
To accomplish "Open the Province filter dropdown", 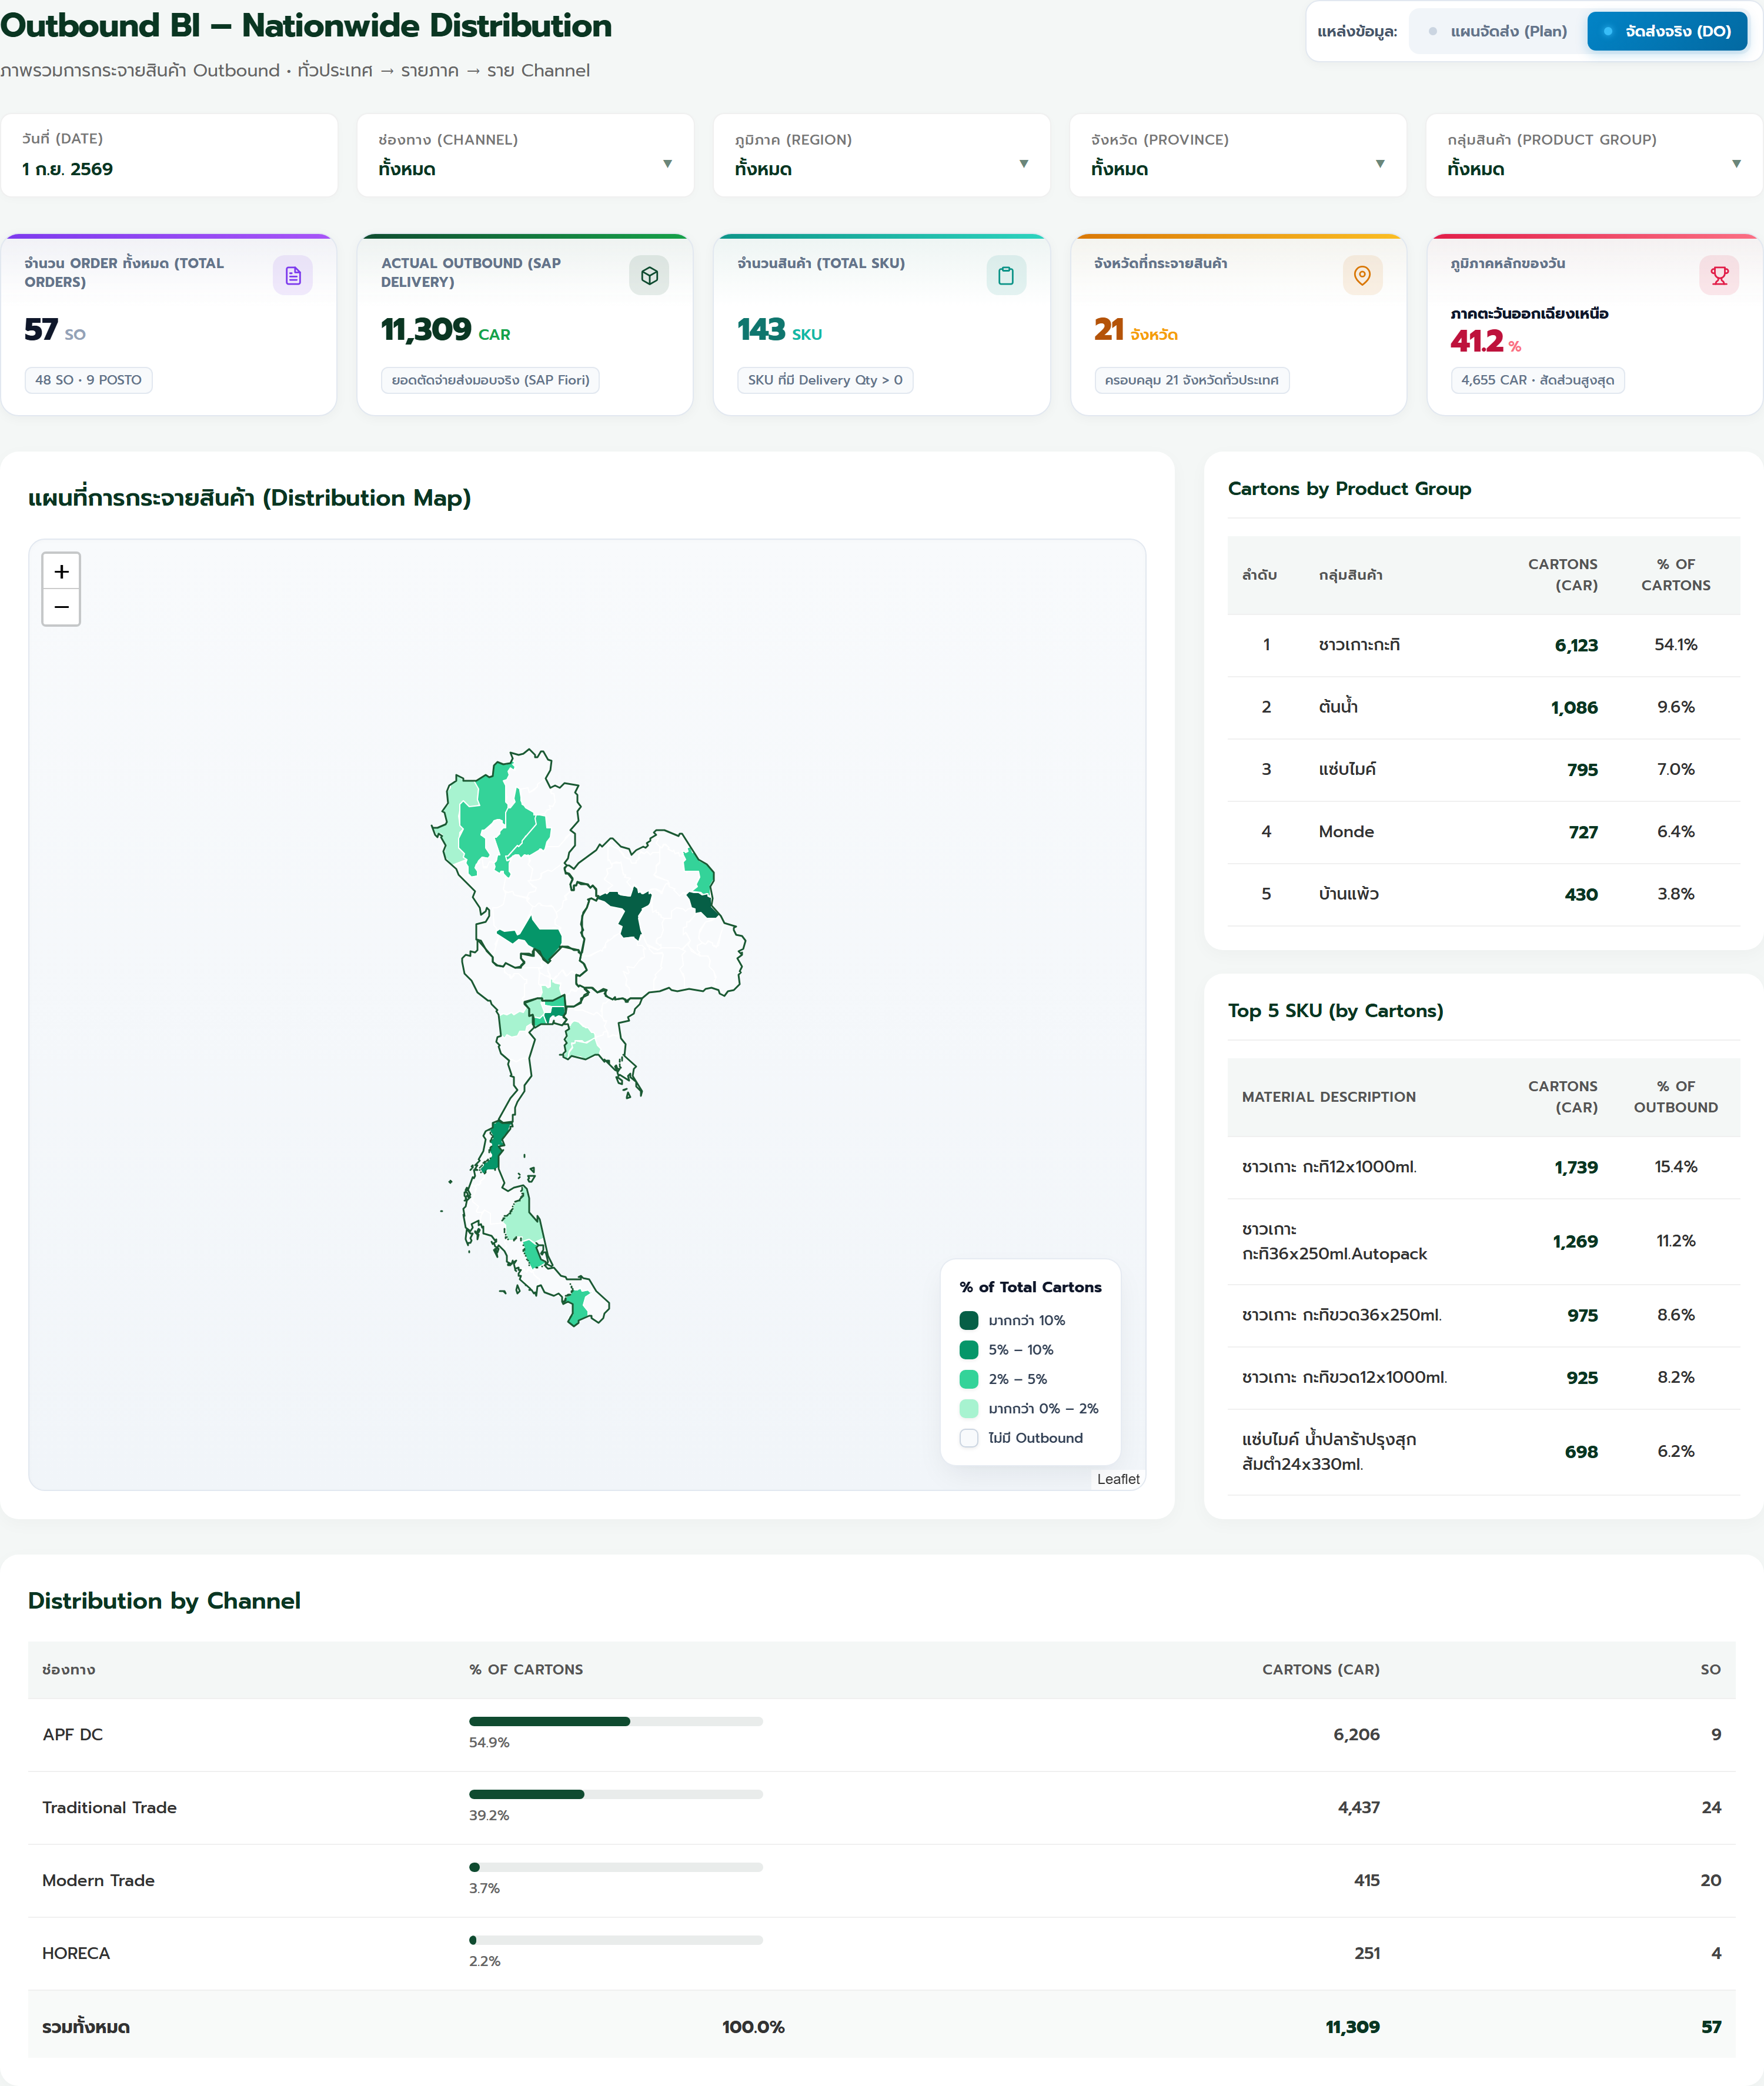I will (x=1238, y=155).
